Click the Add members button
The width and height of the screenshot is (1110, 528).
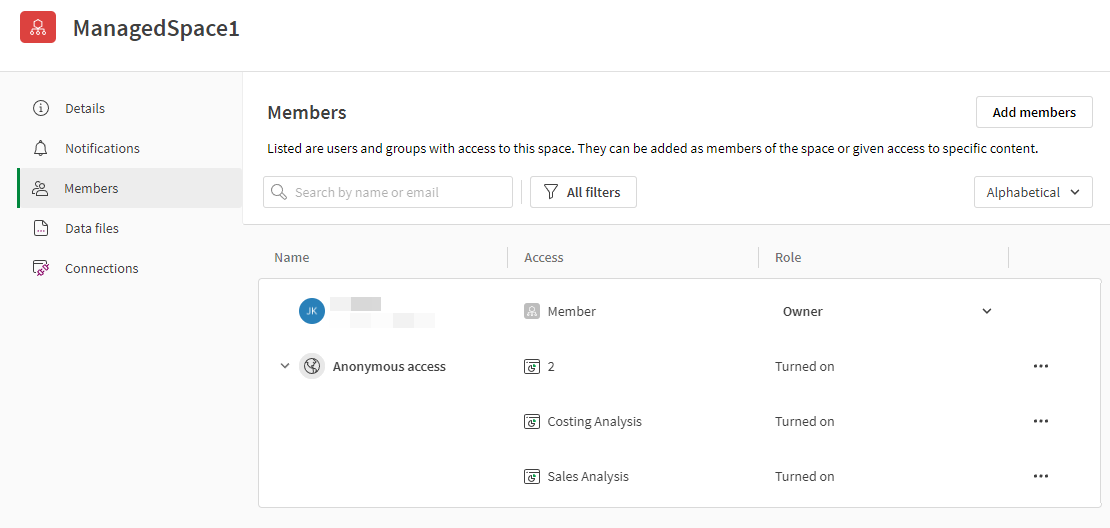pyautogui.click(x=1034, y=113)
